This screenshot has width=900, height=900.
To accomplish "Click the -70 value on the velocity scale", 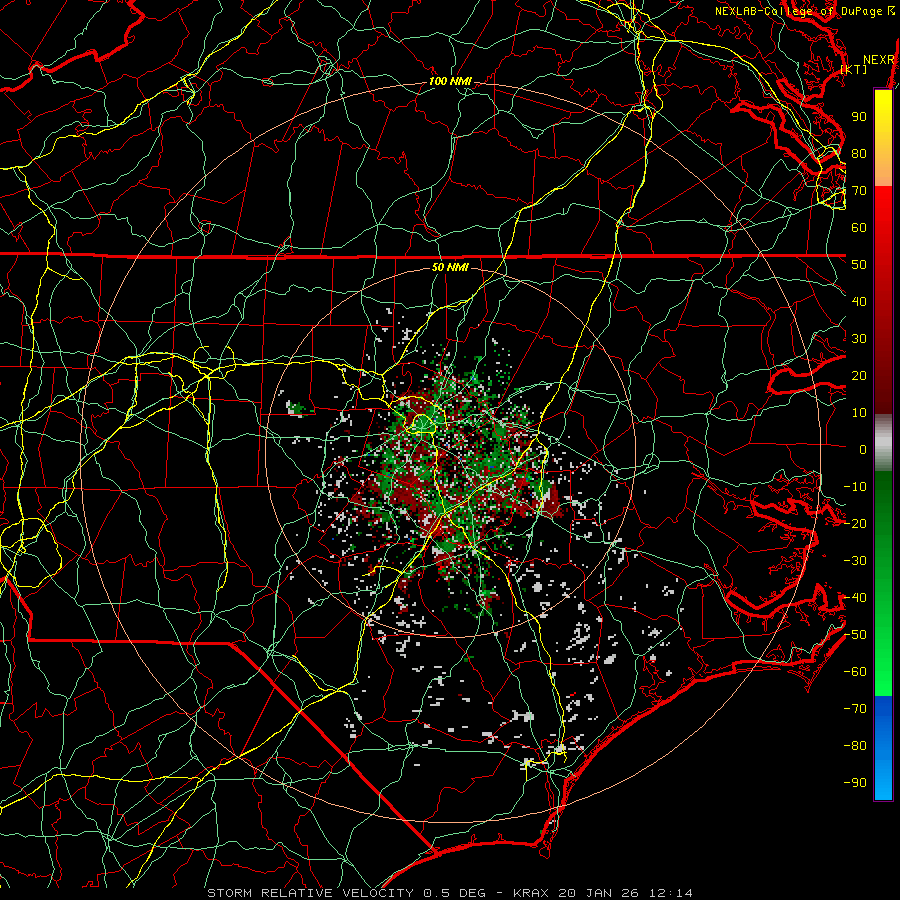I will tap(855, 709).
